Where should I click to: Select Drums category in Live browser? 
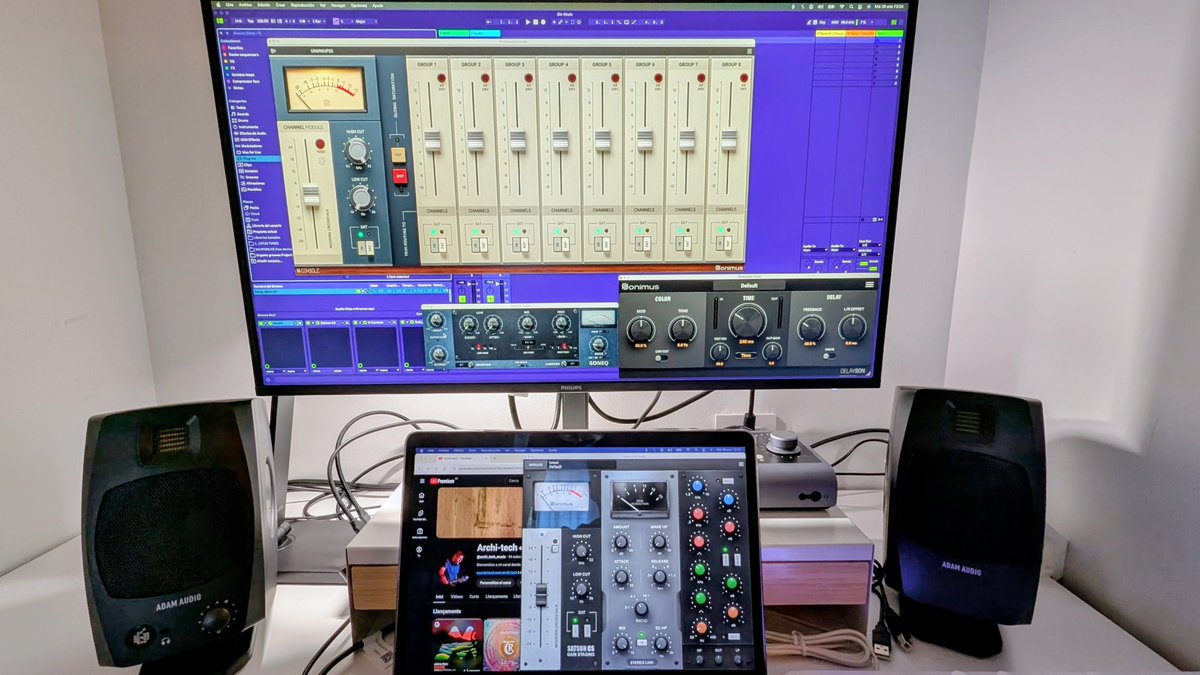[240, 120]
